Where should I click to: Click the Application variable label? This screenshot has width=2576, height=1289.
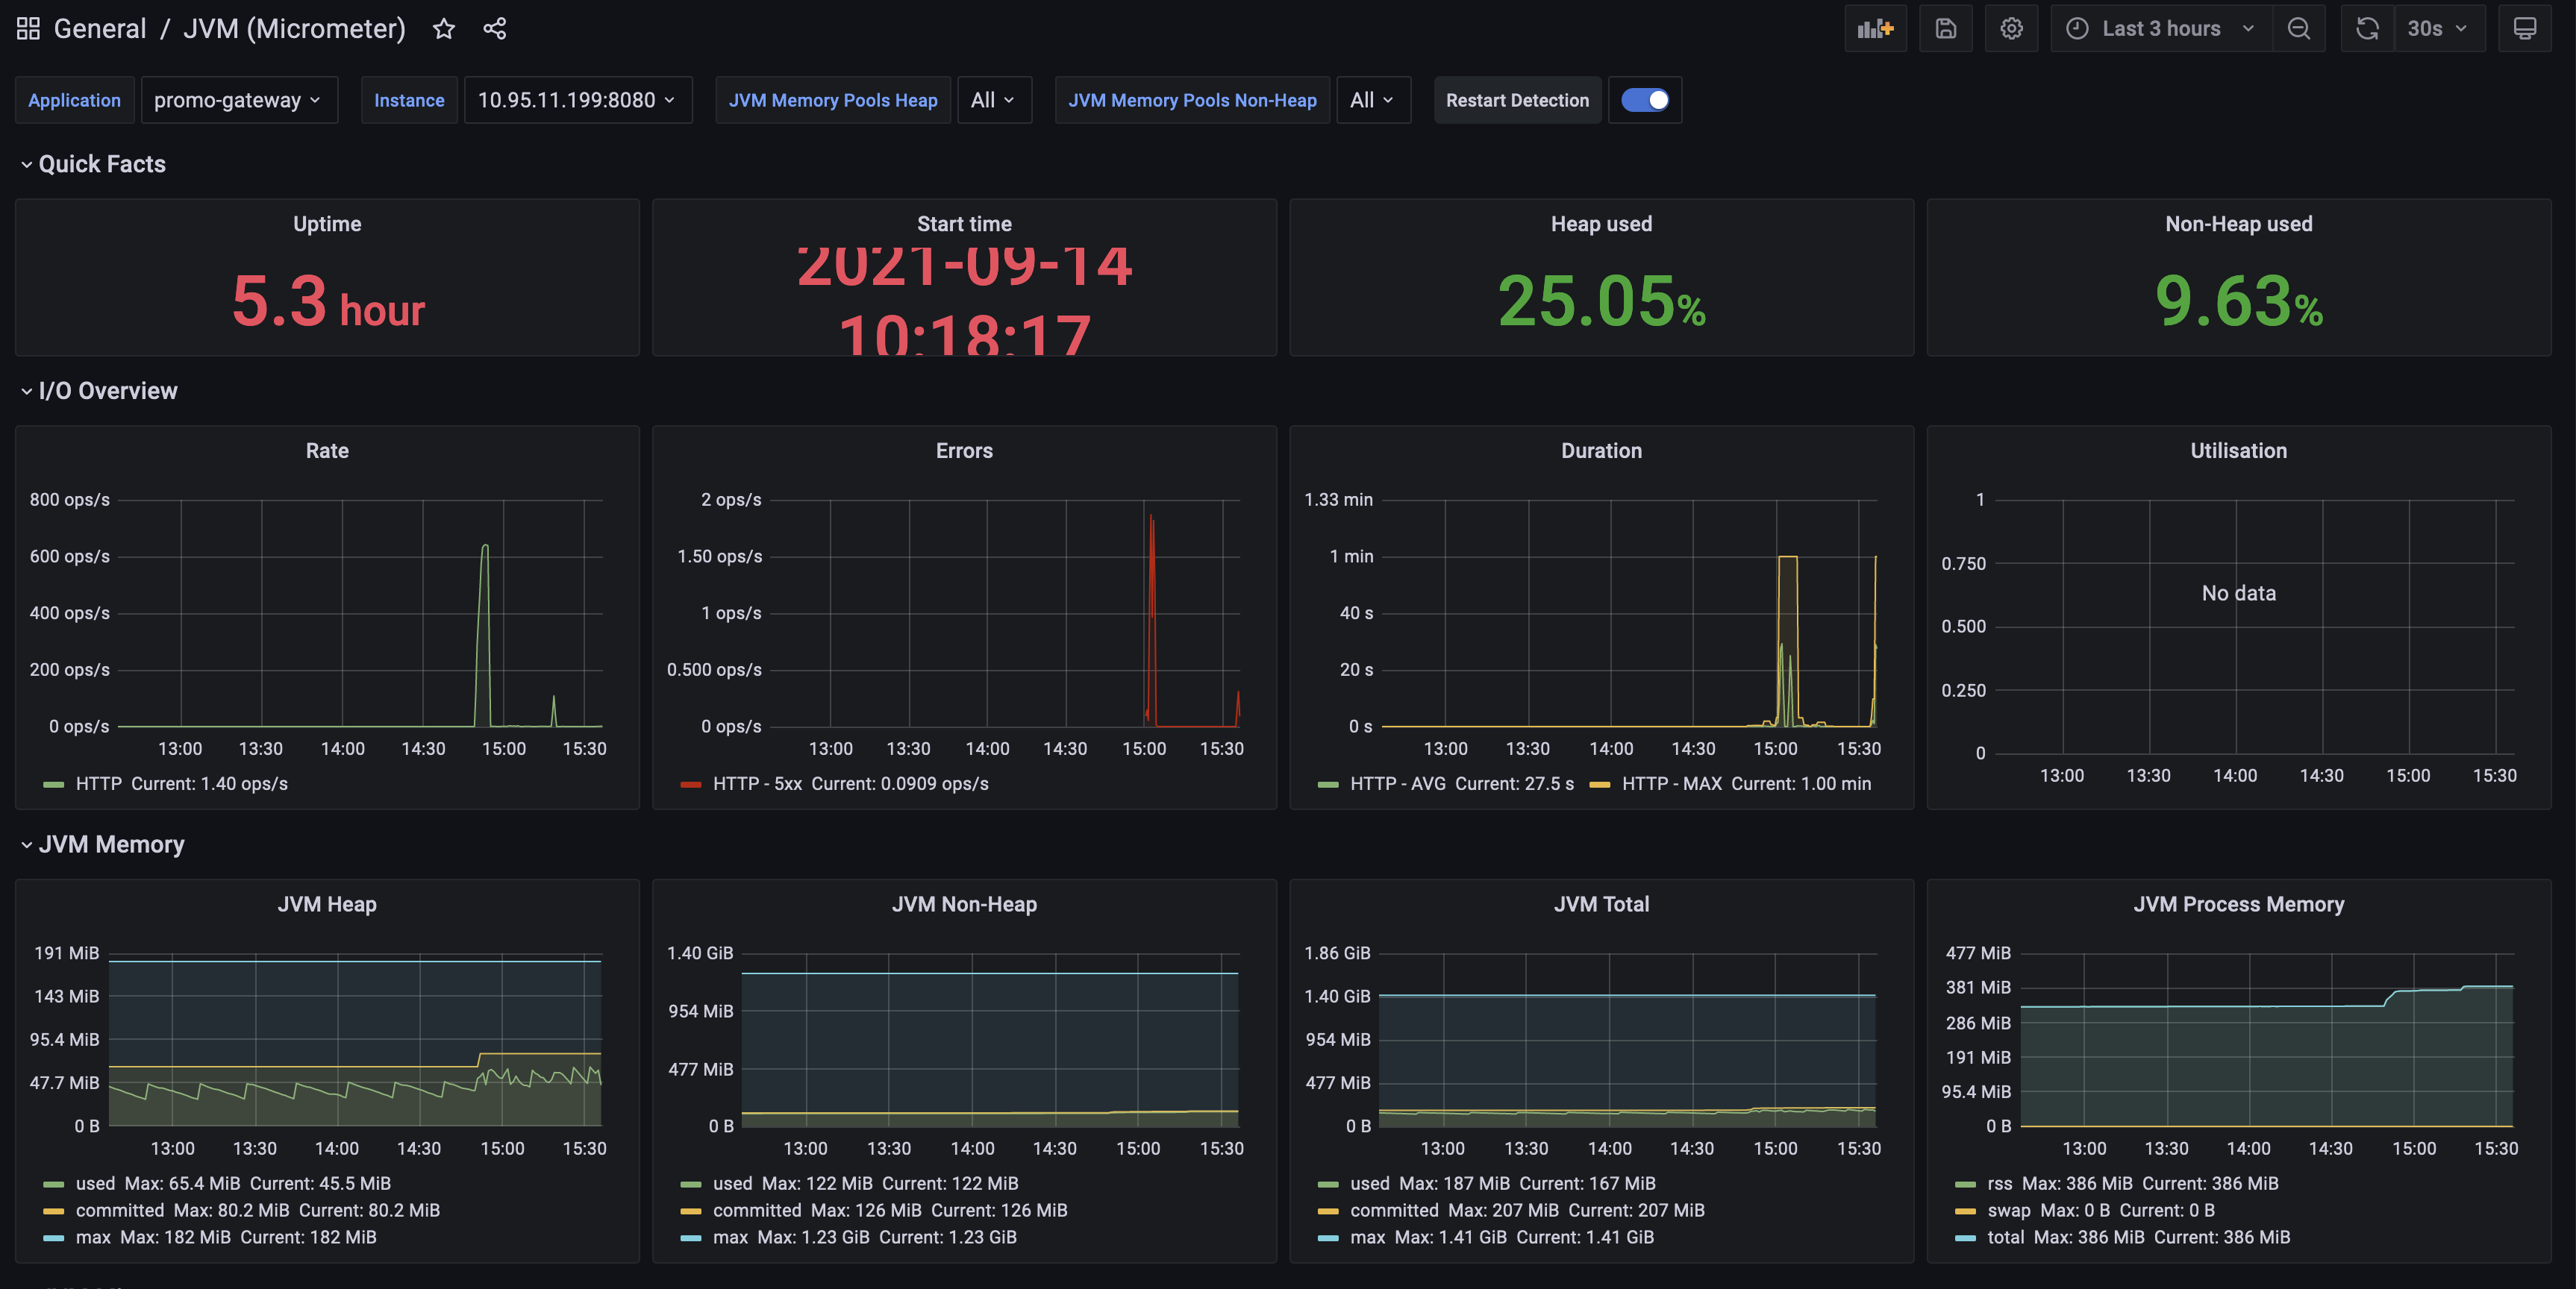[74, 100]
